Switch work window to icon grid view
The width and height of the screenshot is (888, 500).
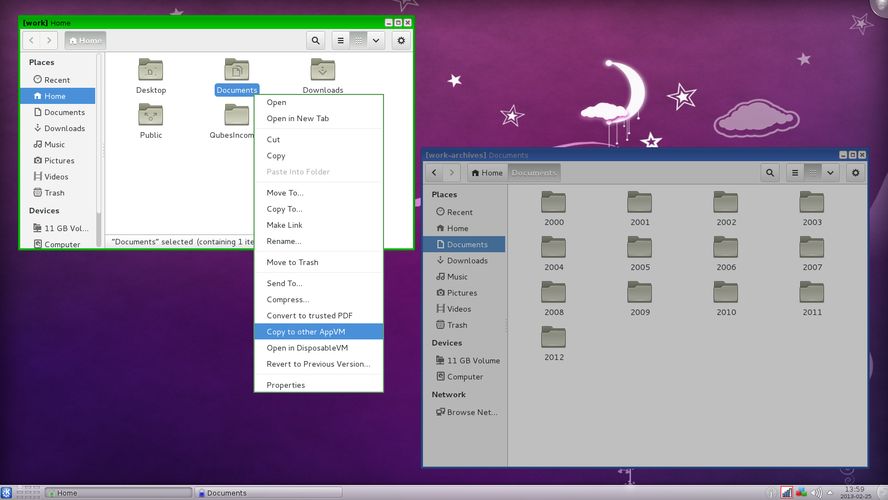coord(358,40)
